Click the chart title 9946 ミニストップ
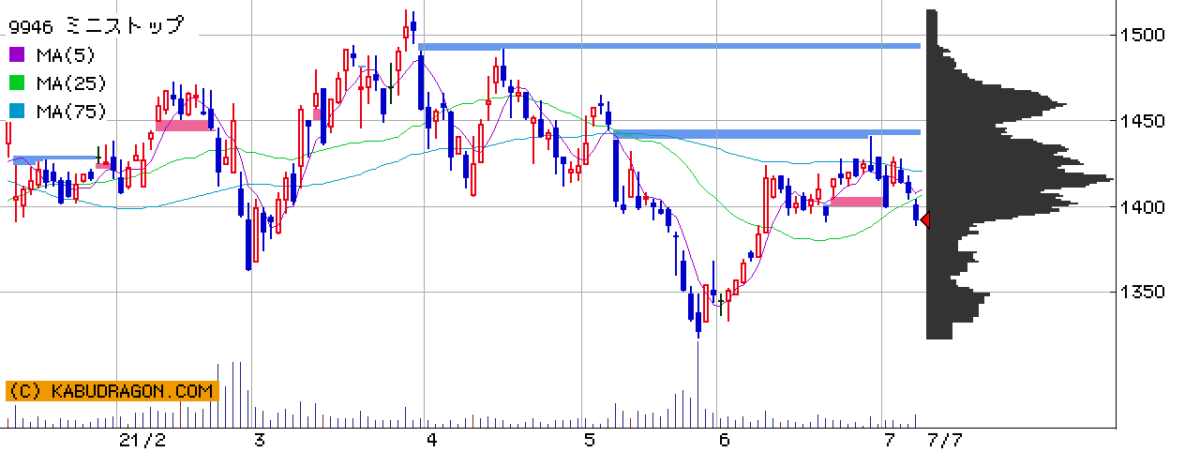This screenshot has width=1200, height=452. [97, 27]
